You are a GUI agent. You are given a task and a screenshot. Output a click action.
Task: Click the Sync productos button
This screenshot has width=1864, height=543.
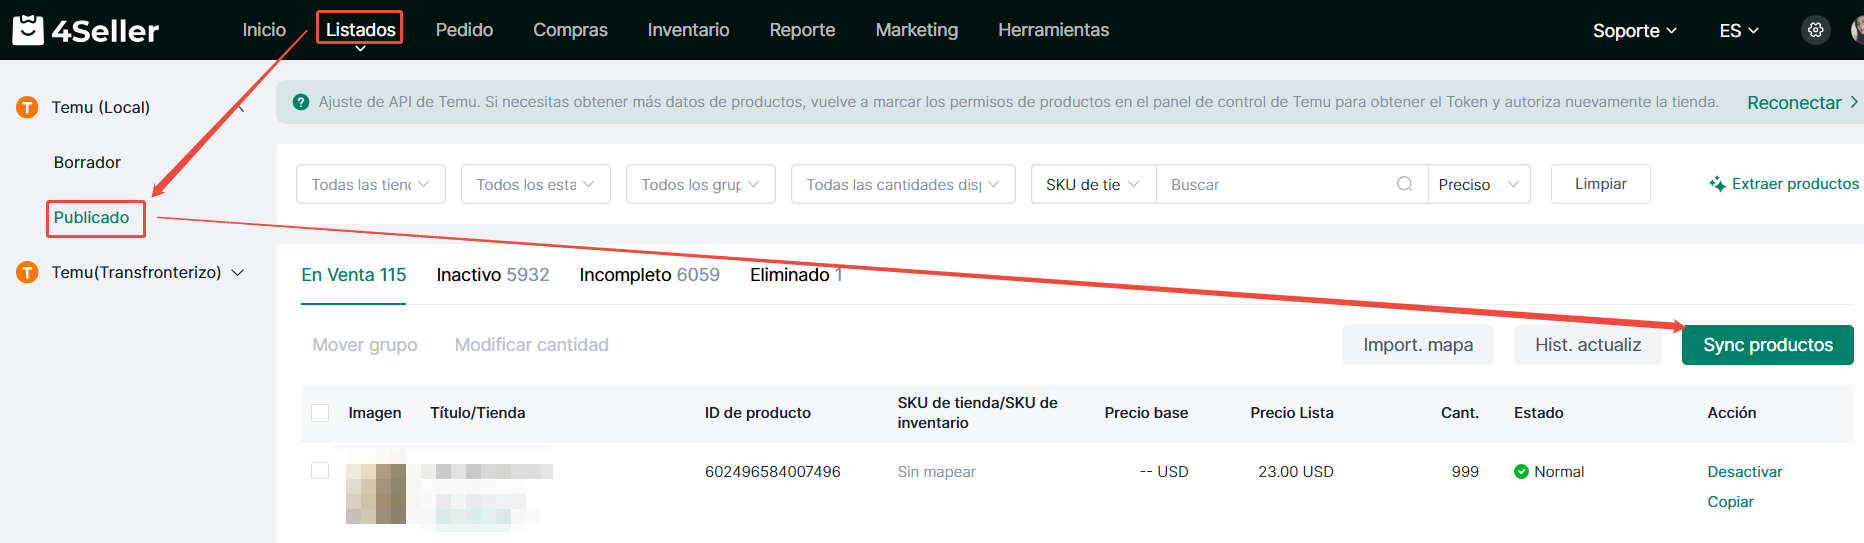(x=1767, y=345)
